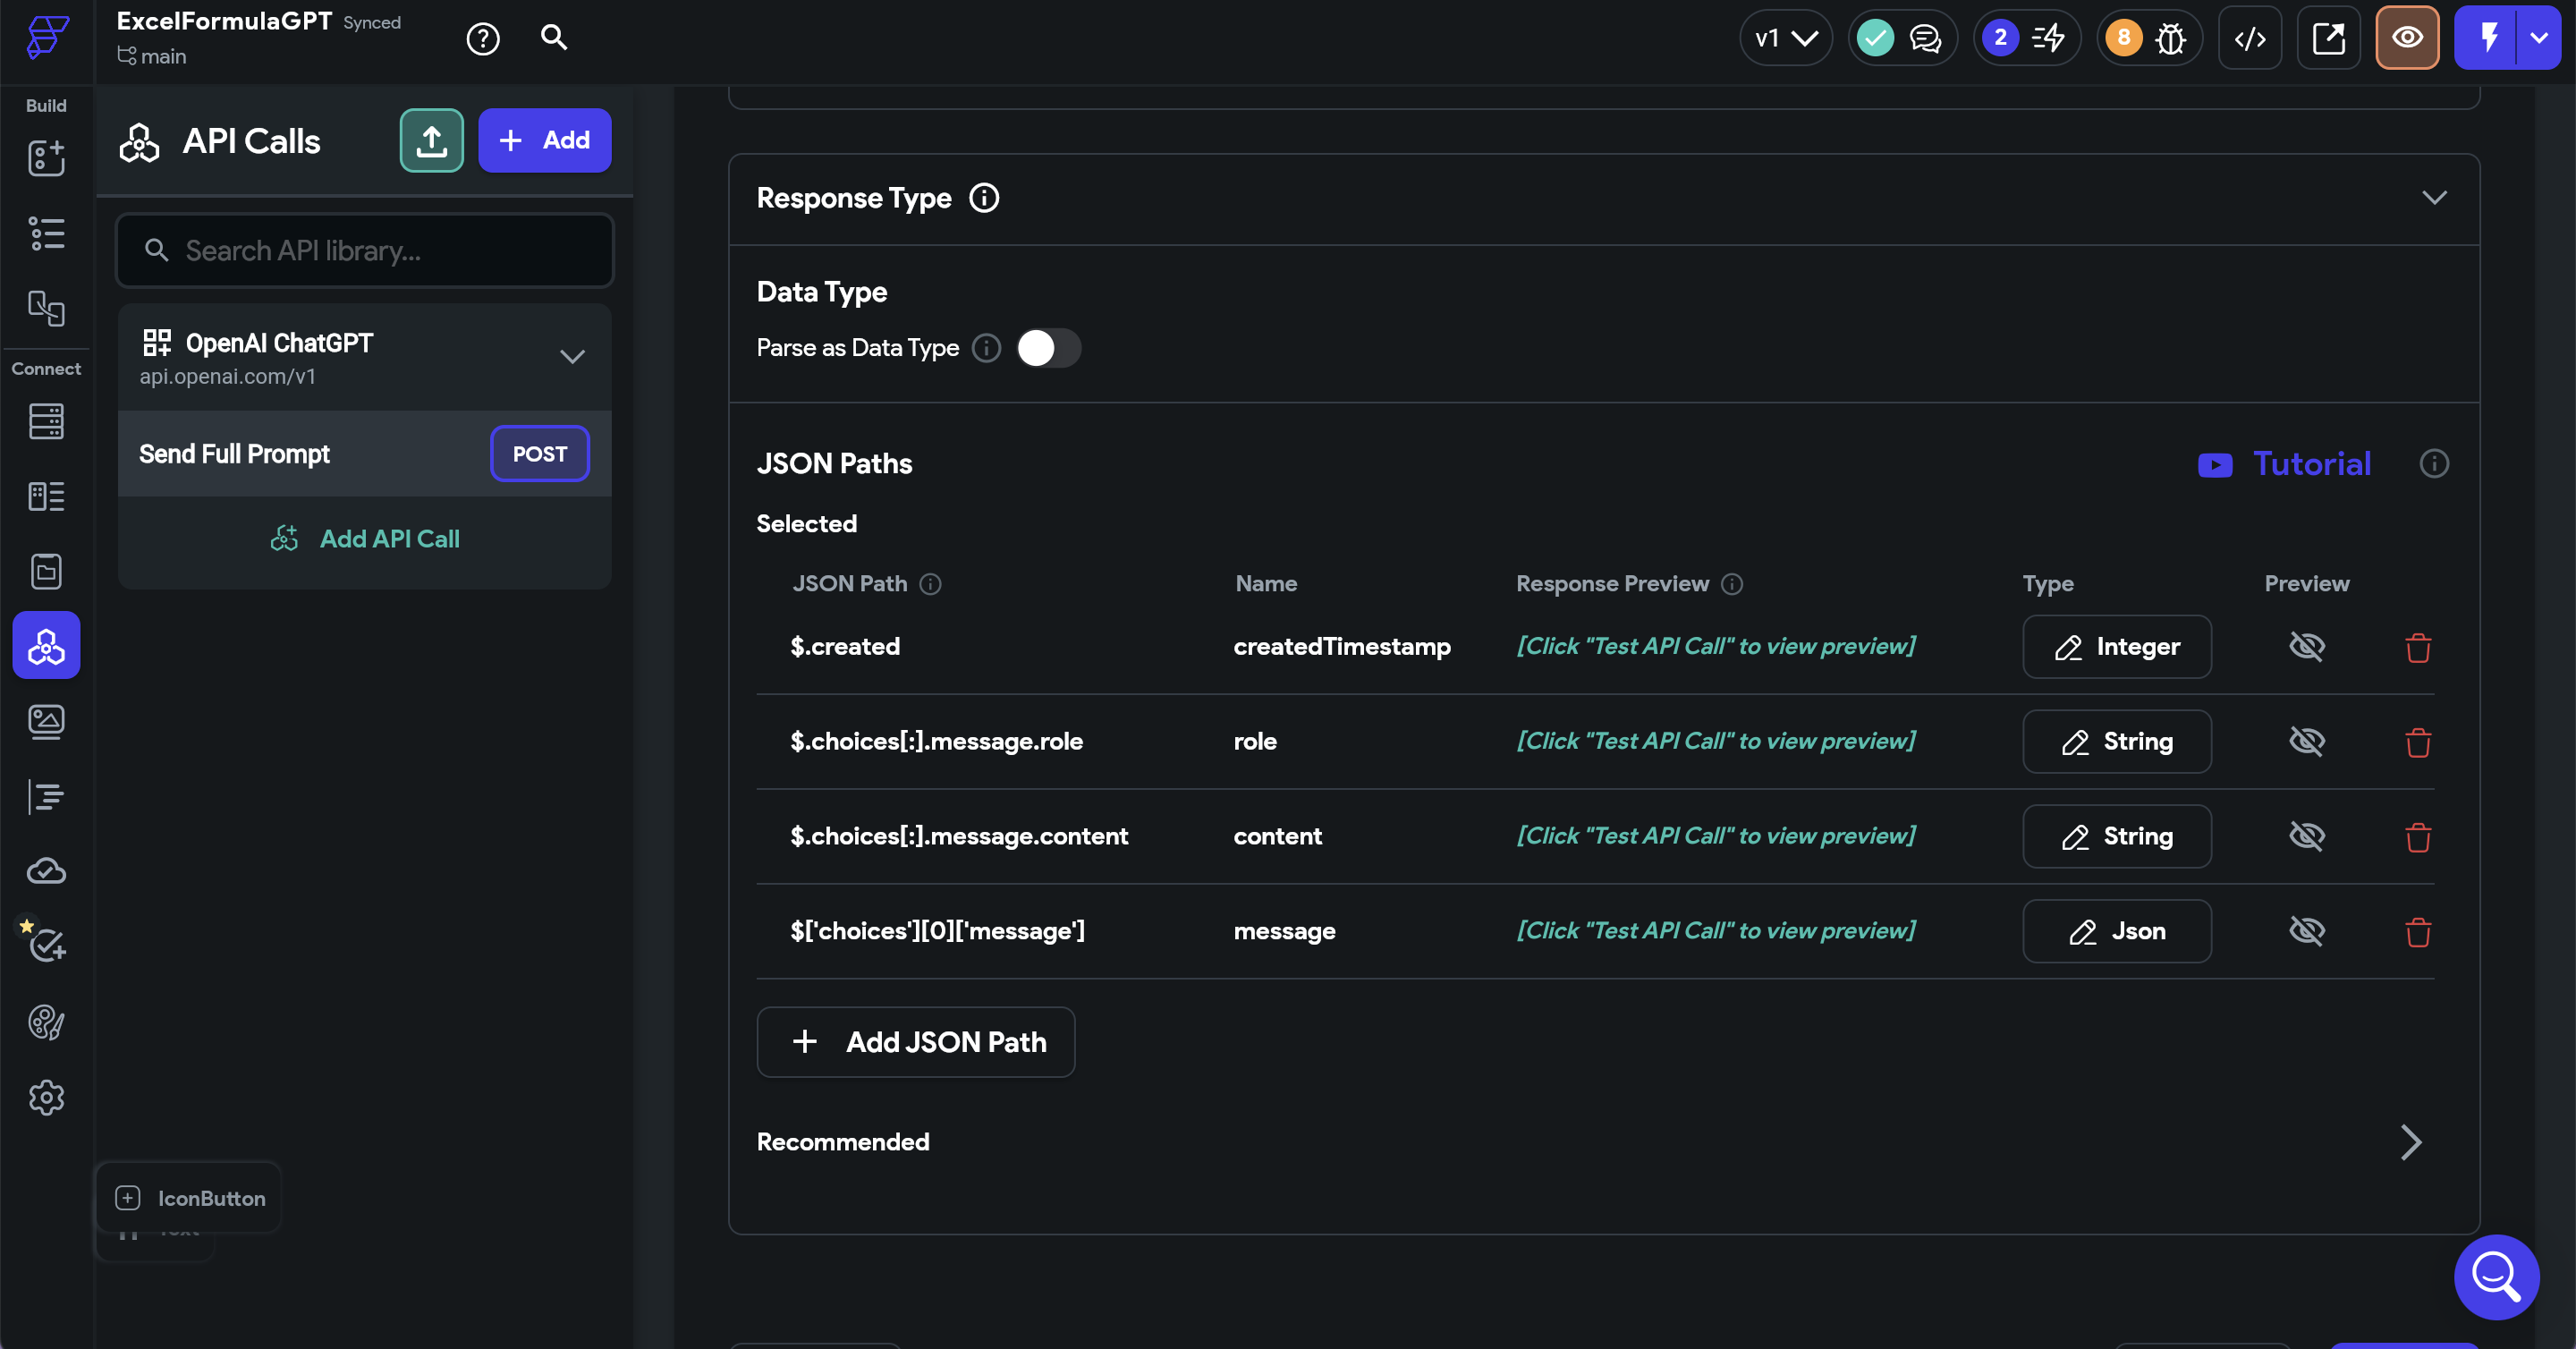2576x1349 pixels.
Task: Open the comments icon in top bar
Action: coord(1925,38)
